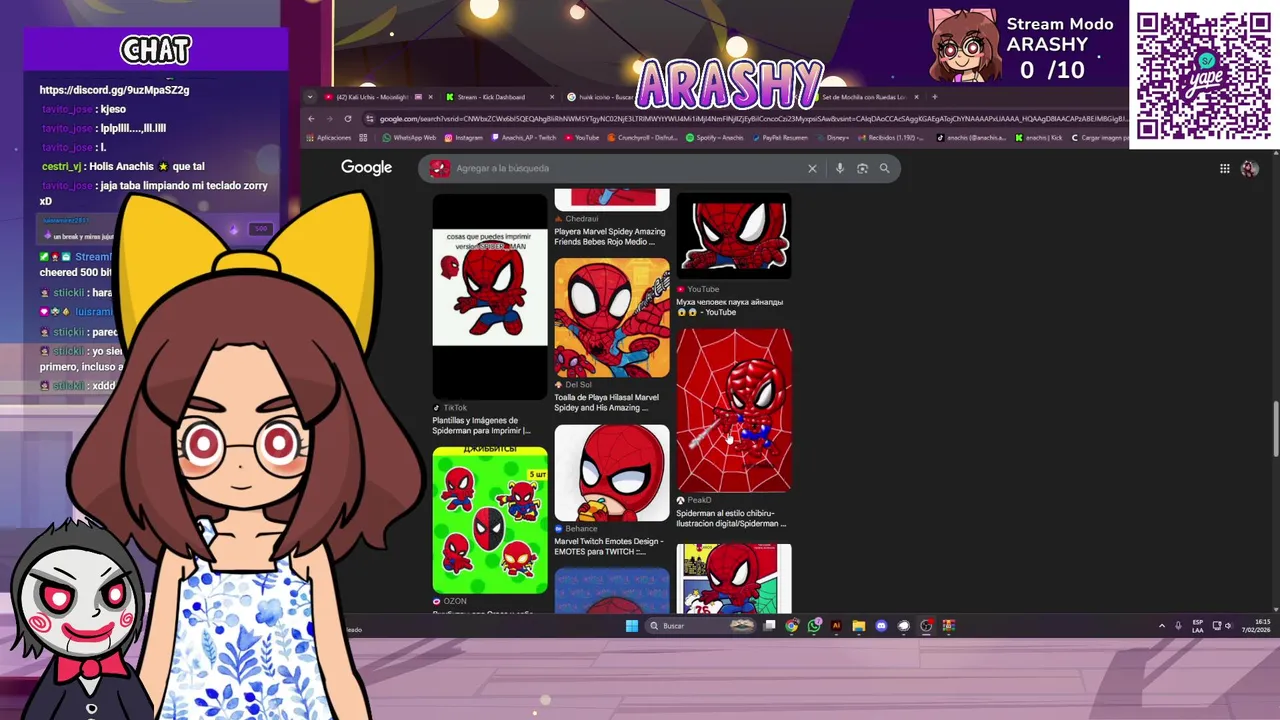Open the OZON green sticker sheet image

point(490,520)
